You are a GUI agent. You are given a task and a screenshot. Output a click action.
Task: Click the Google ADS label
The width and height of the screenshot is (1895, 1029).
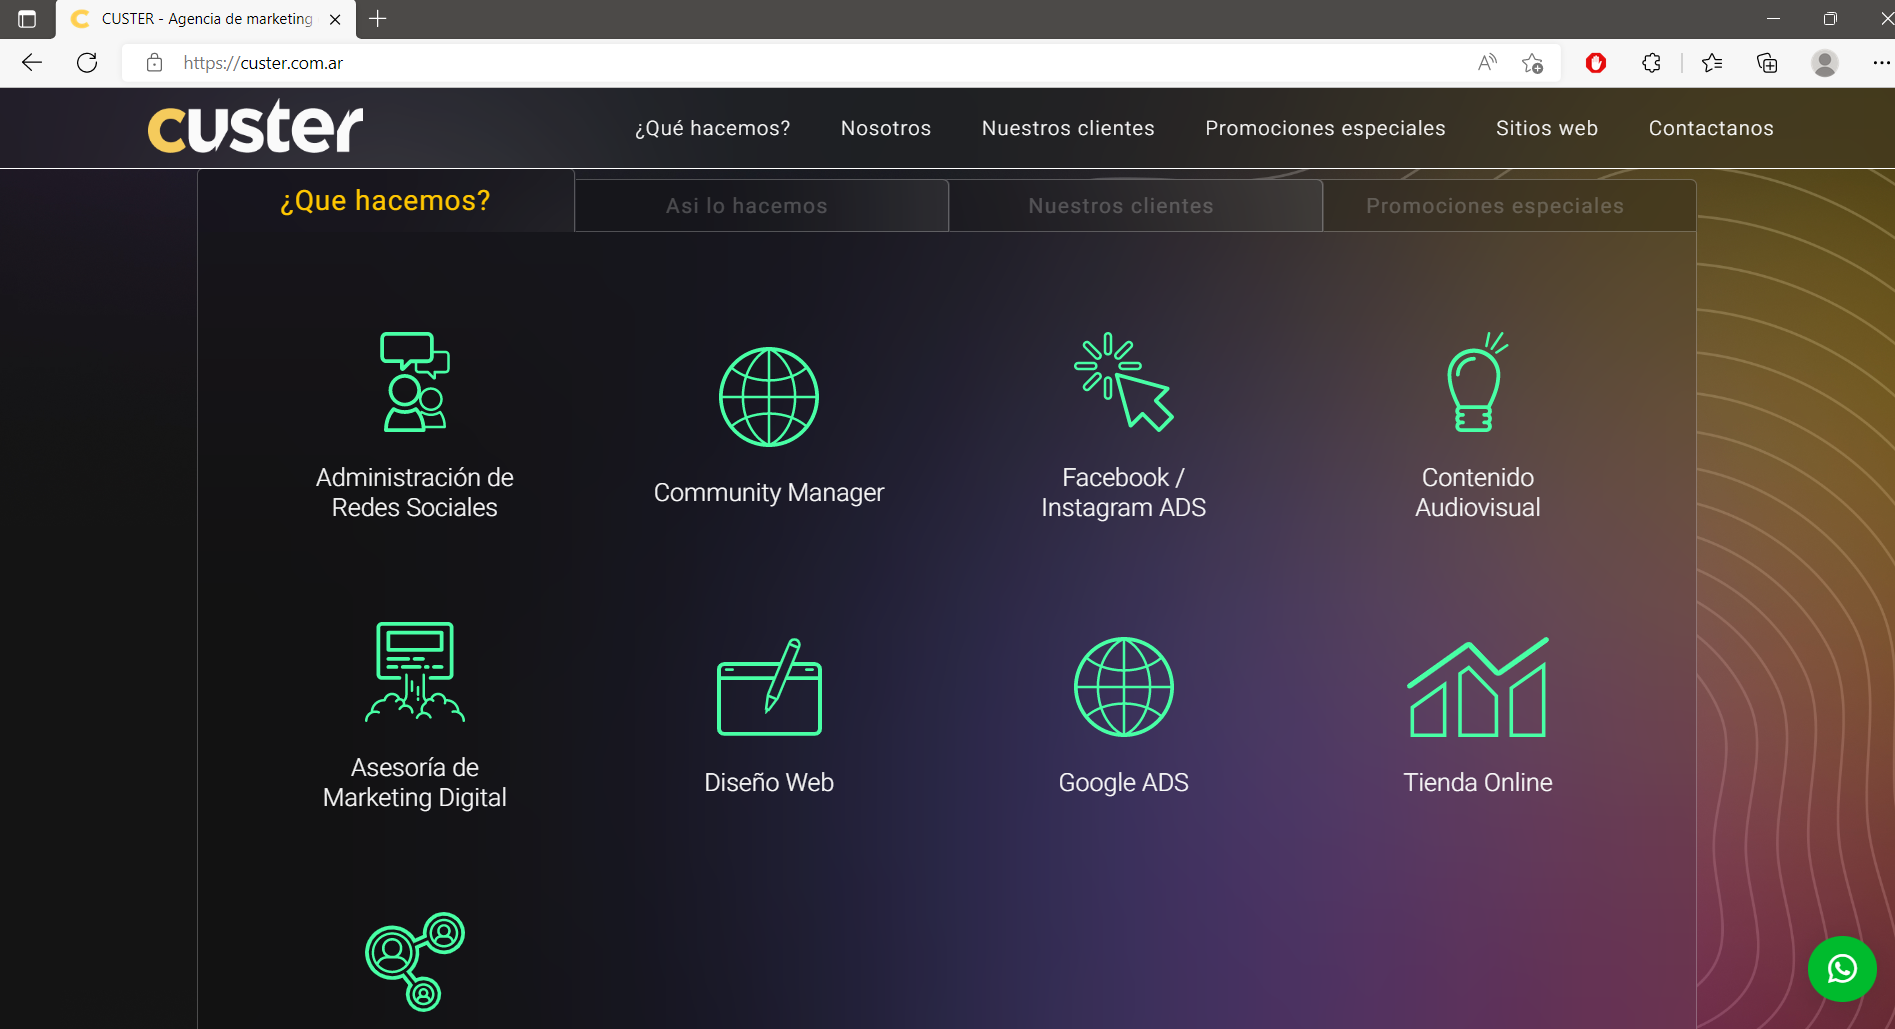point(1123,782)
